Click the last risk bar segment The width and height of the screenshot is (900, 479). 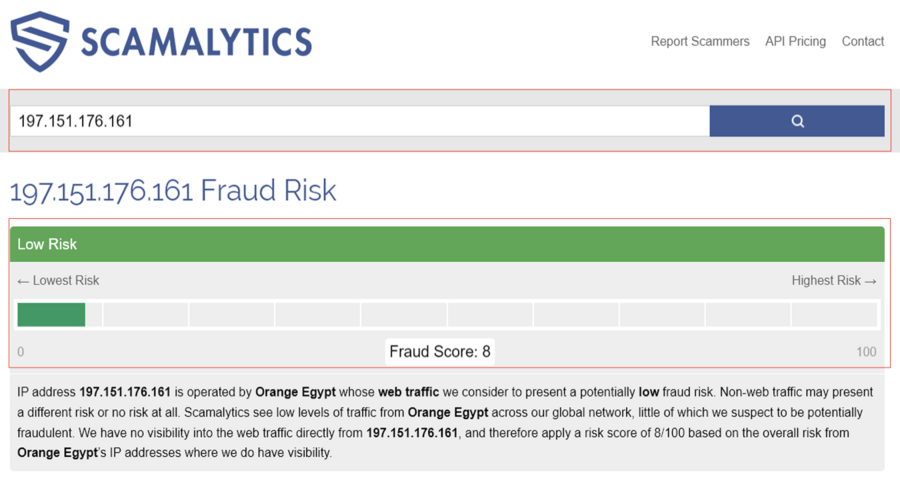click(834, 315)
